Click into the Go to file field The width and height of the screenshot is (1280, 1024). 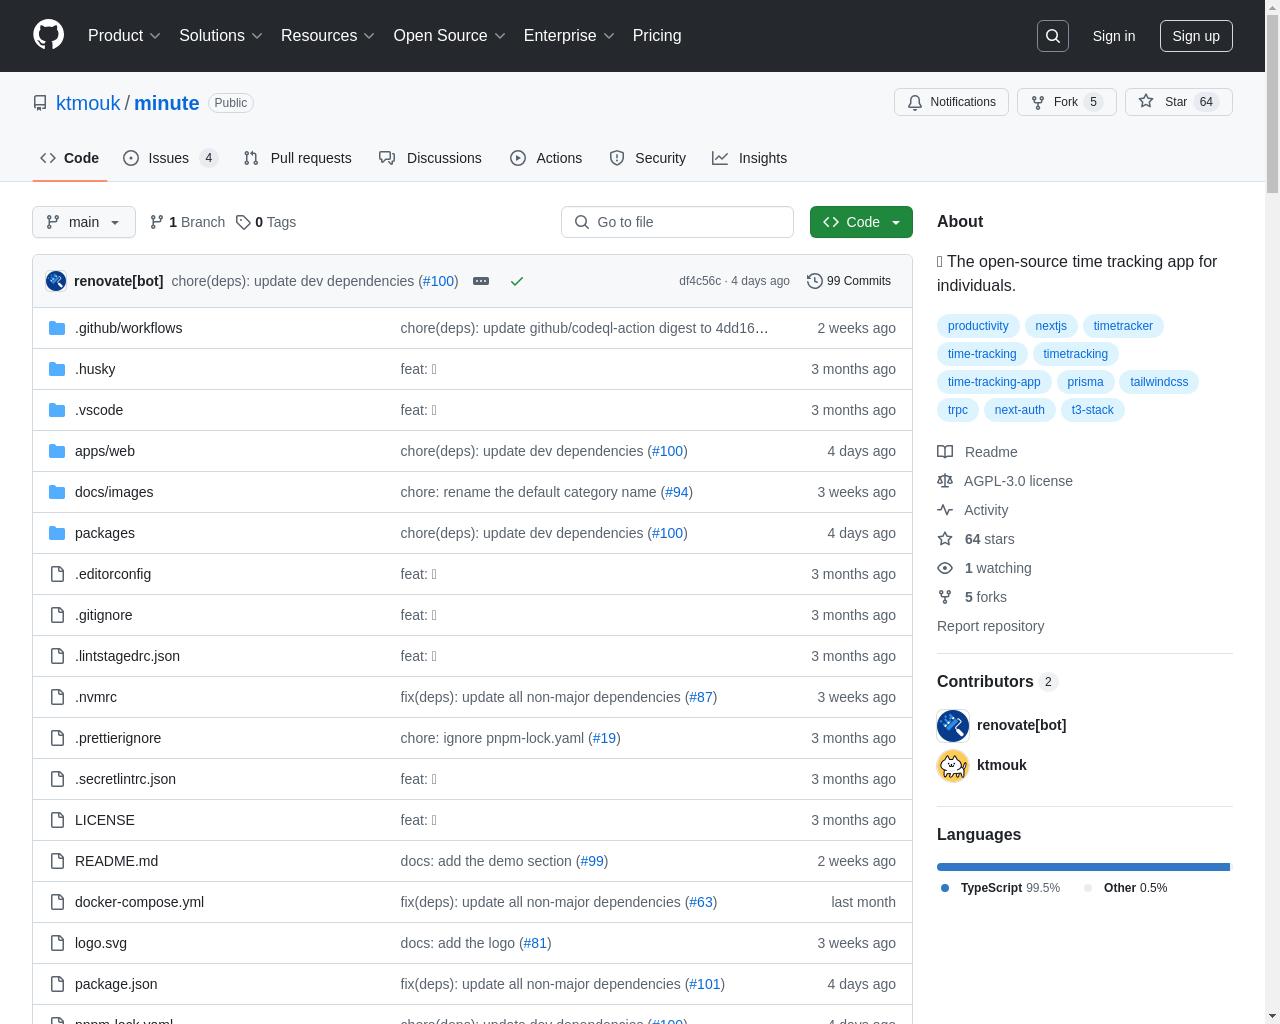[677, 222]
